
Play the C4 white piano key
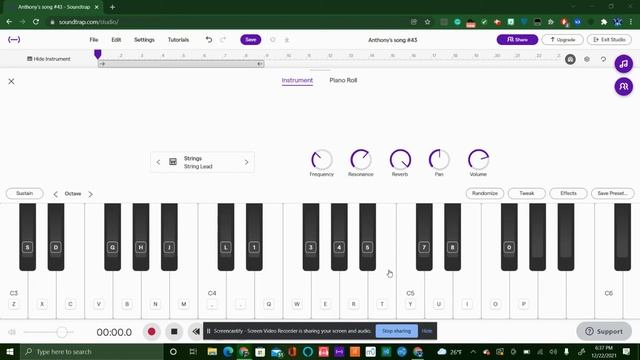click(212, 294)
